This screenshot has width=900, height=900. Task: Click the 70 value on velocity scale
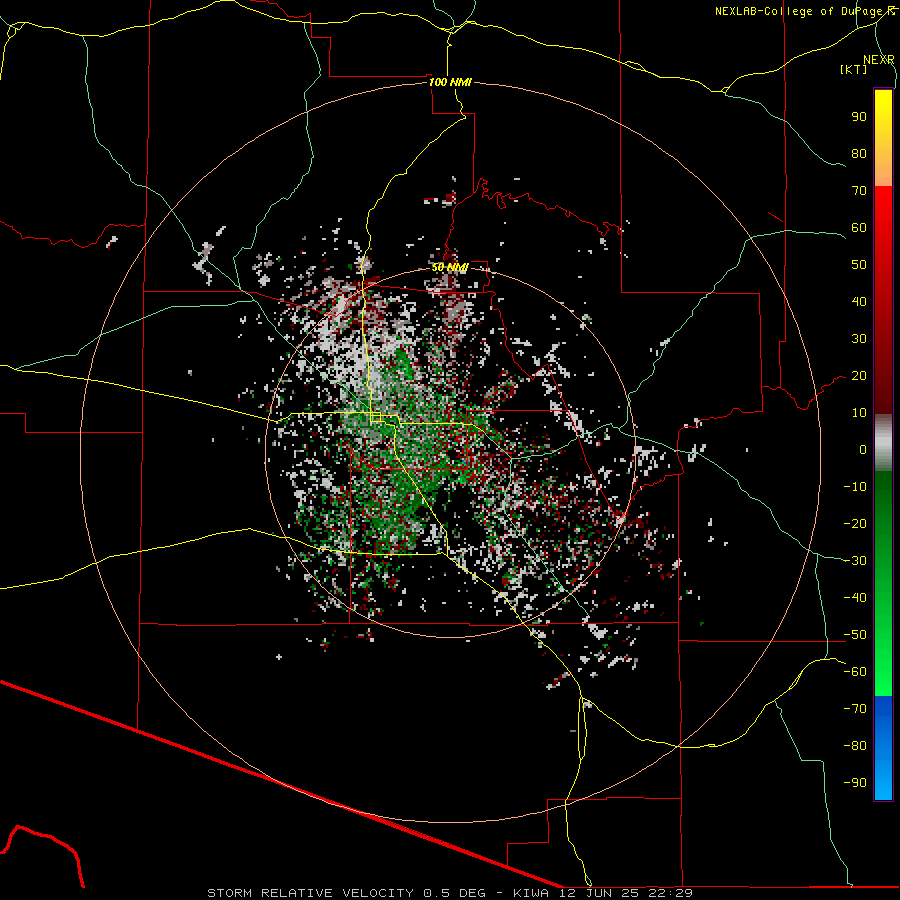tap(859, 191)
